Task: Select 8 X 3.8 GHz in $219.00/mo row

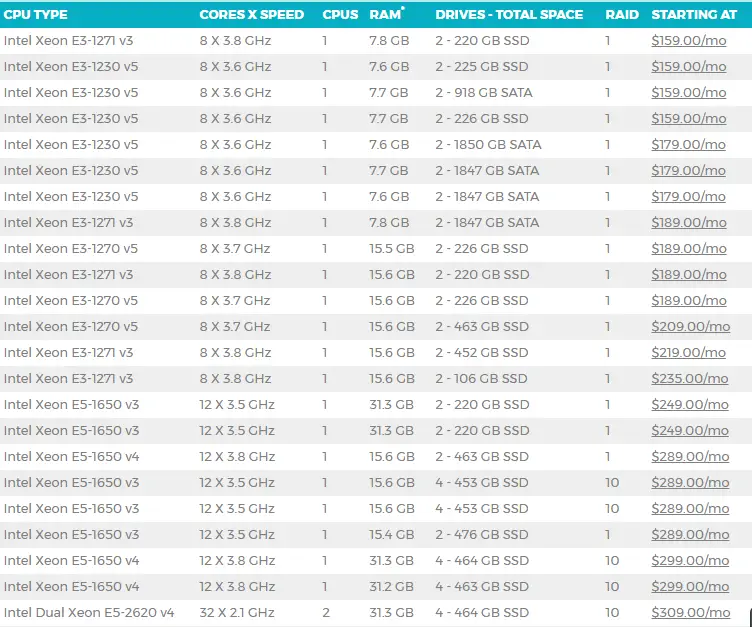Action: (x=235, y=353)
